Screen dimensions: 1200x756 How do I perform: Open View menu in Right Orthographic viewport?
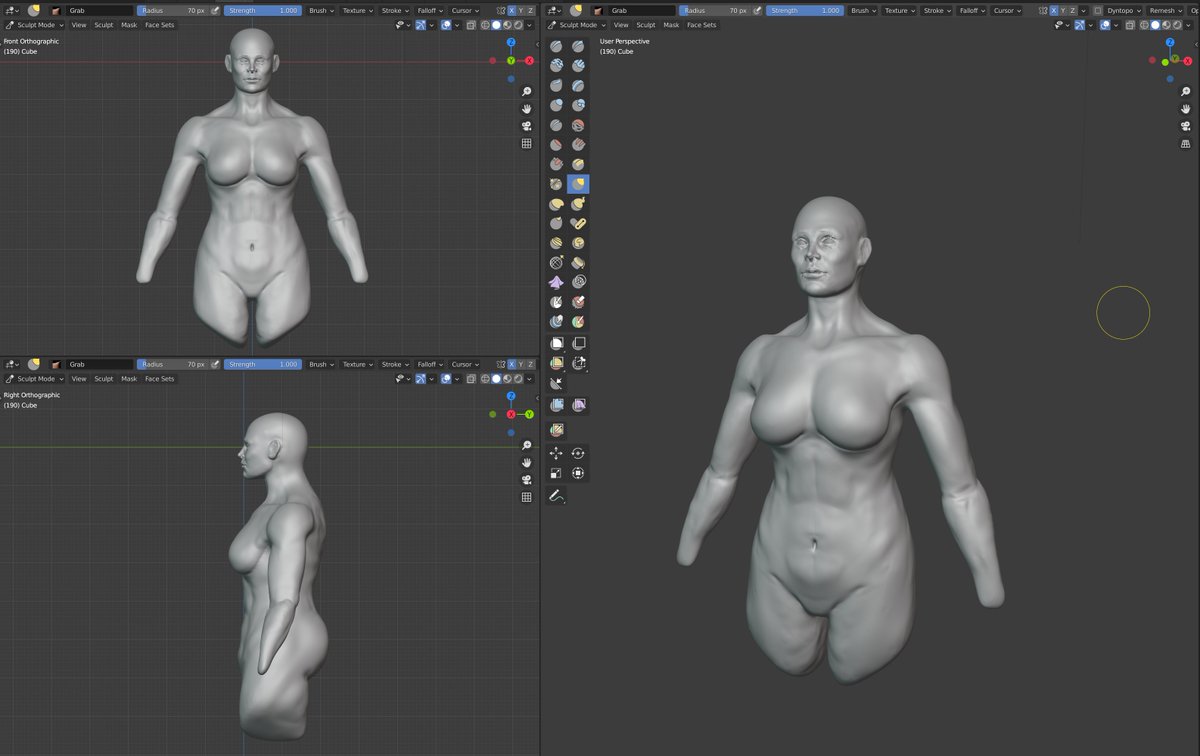pyautogui.click(x=79, y=379)
